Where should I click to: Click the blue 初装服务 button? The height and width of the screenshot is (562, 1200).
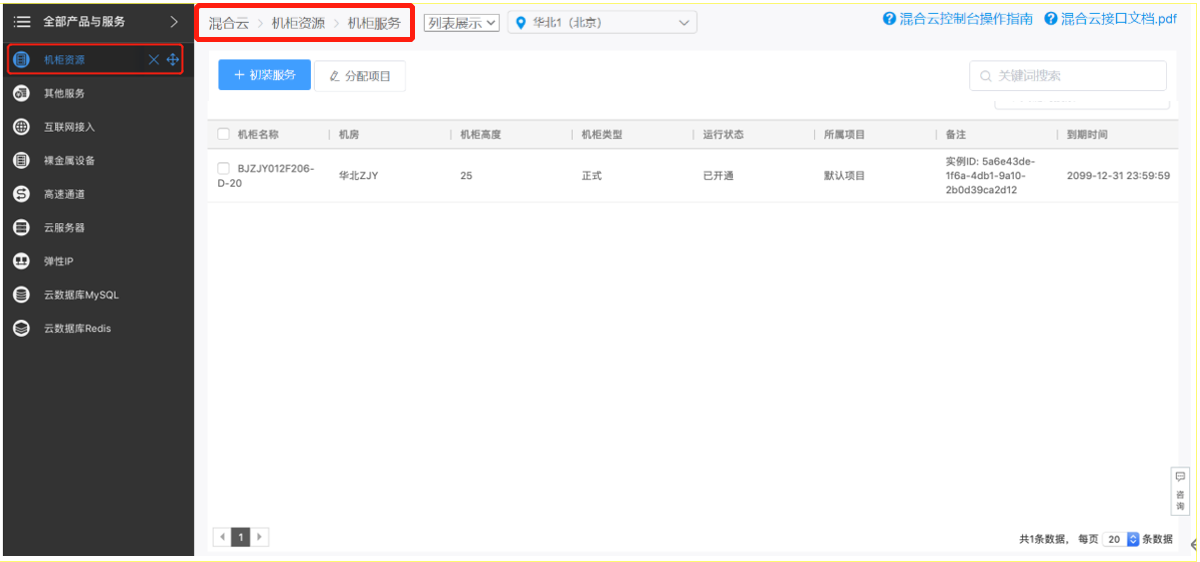click(x=265, y=75)
